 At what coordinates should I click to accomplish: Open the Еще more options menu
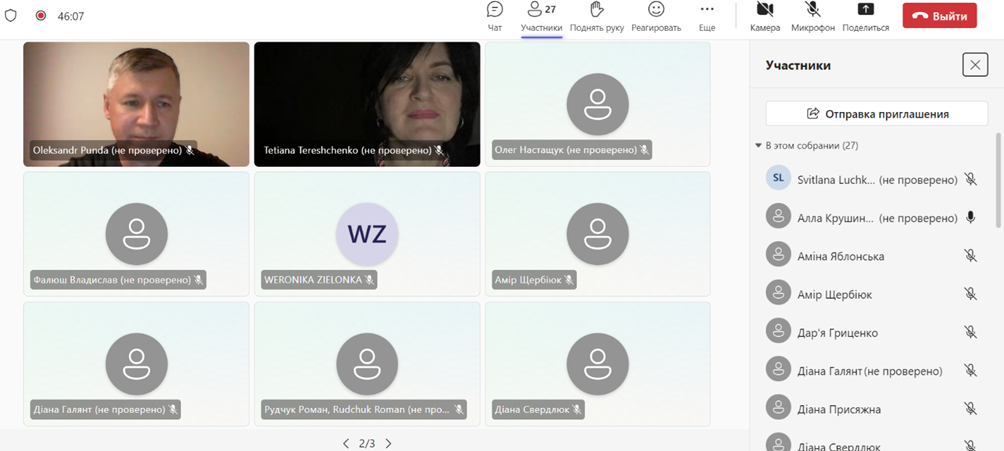click(707, 17)
